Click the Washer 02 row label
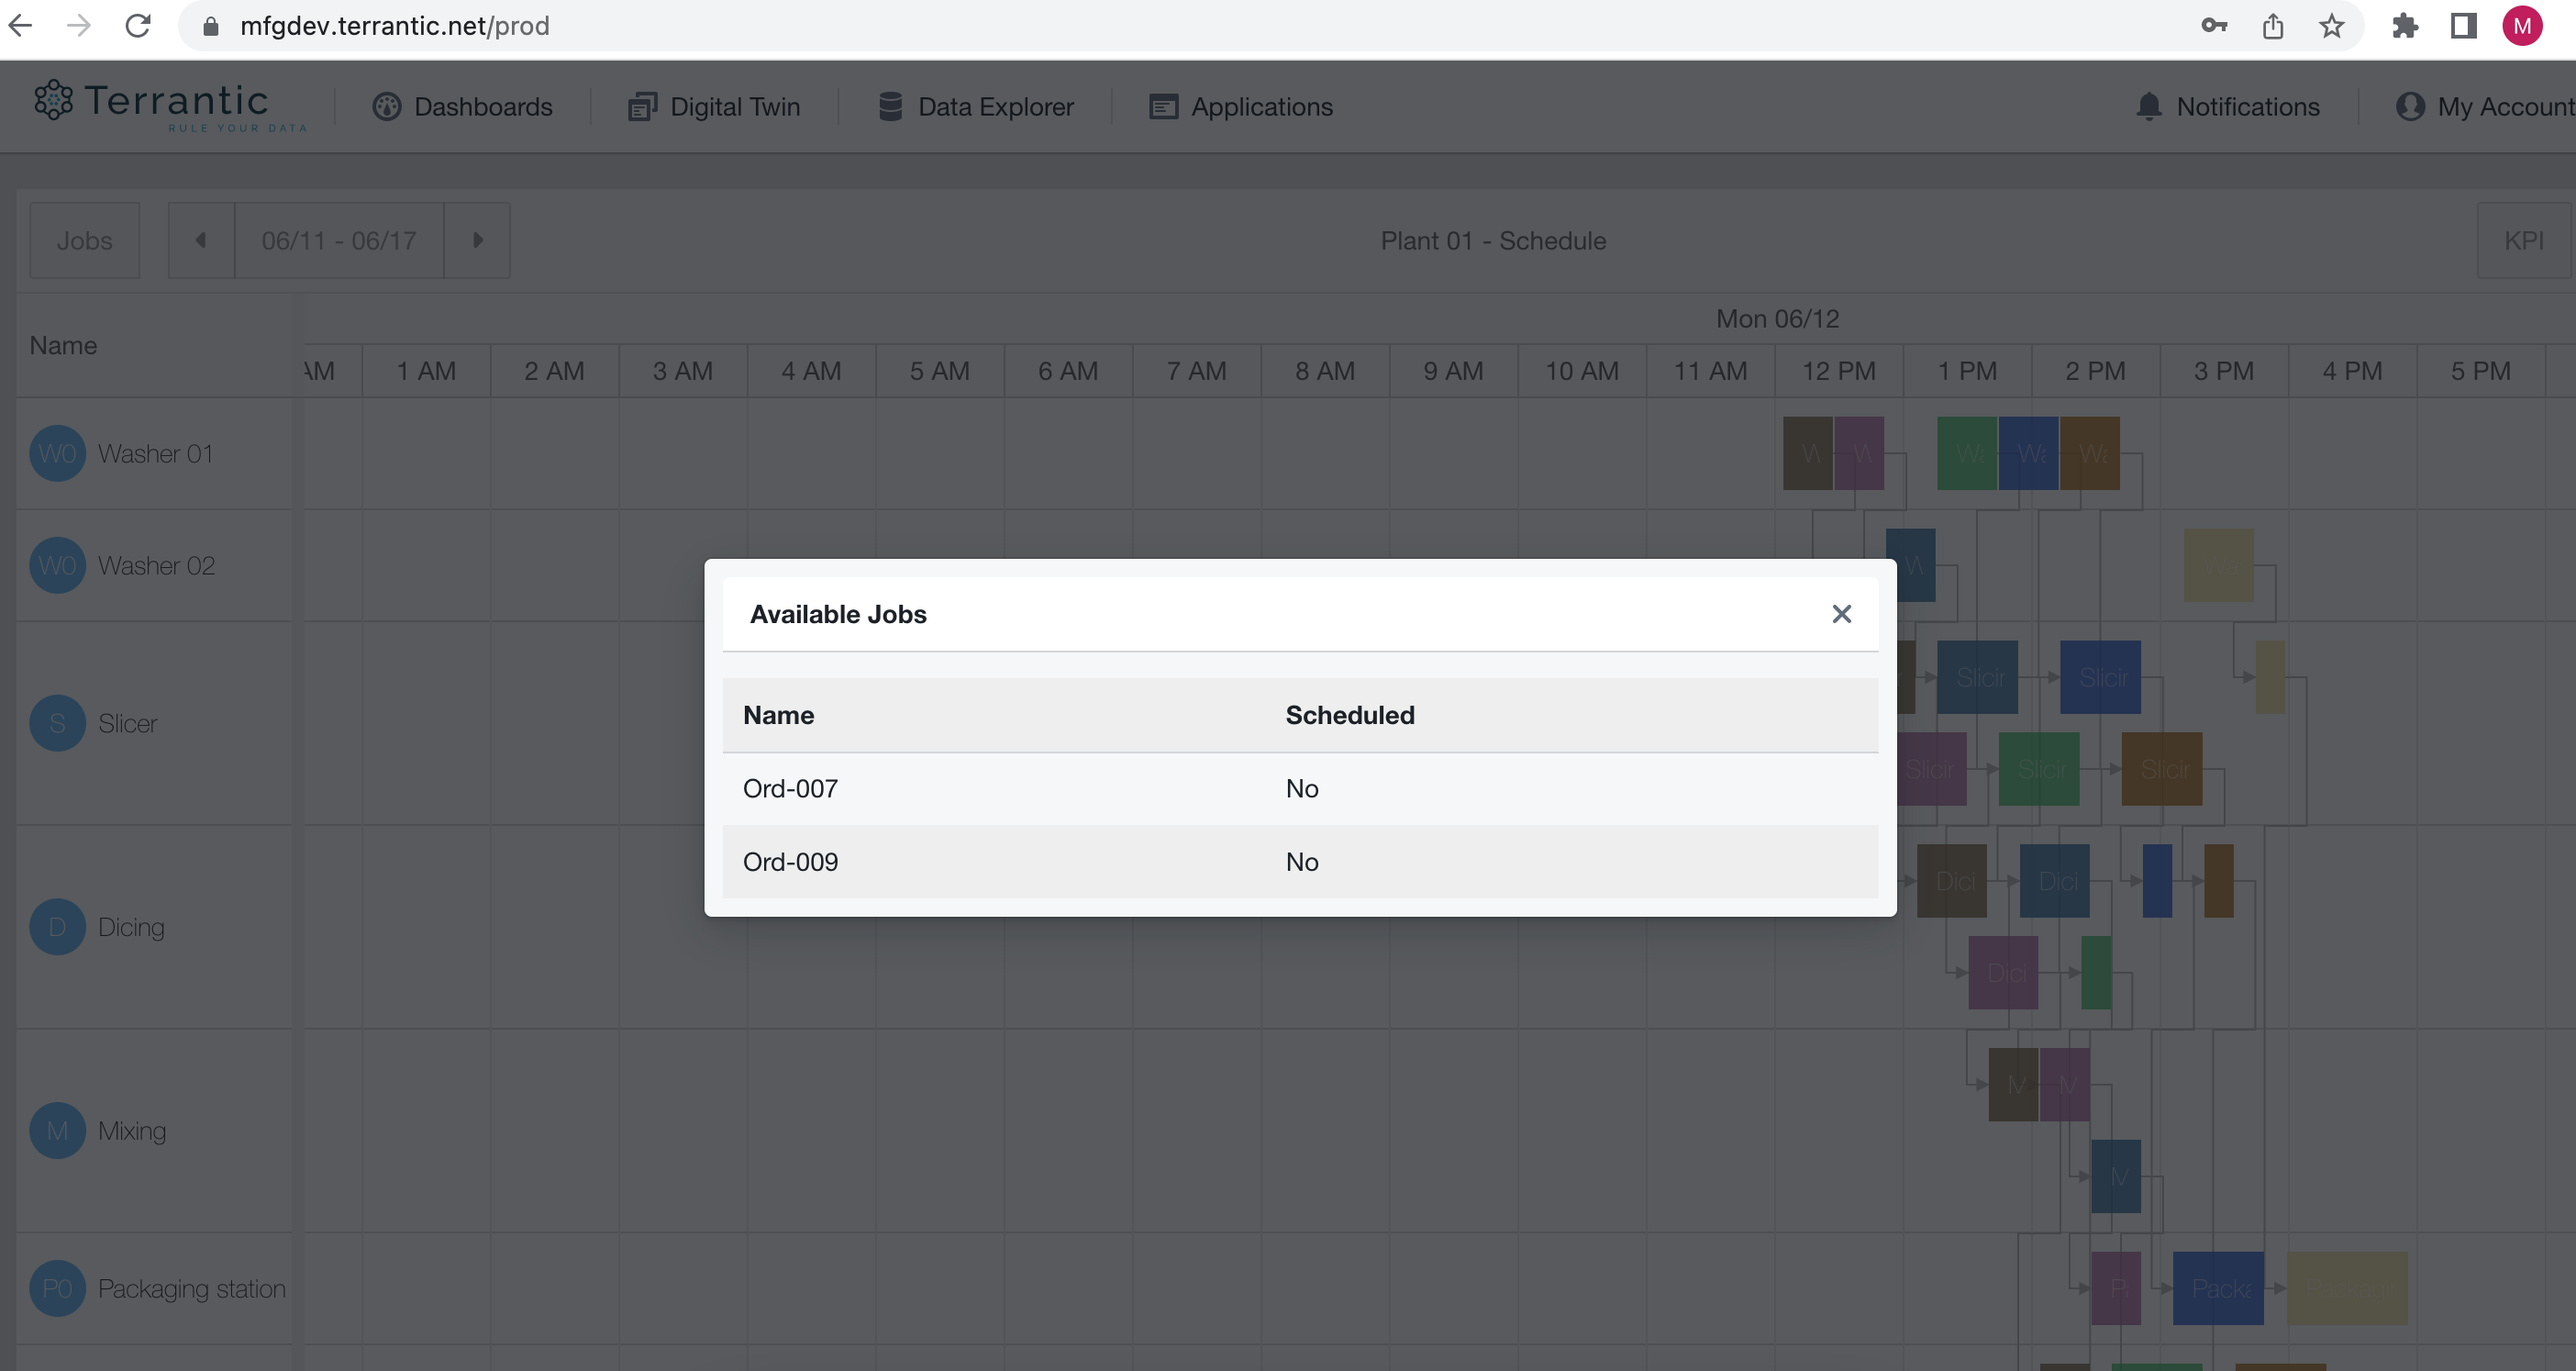 pos(156,566)
